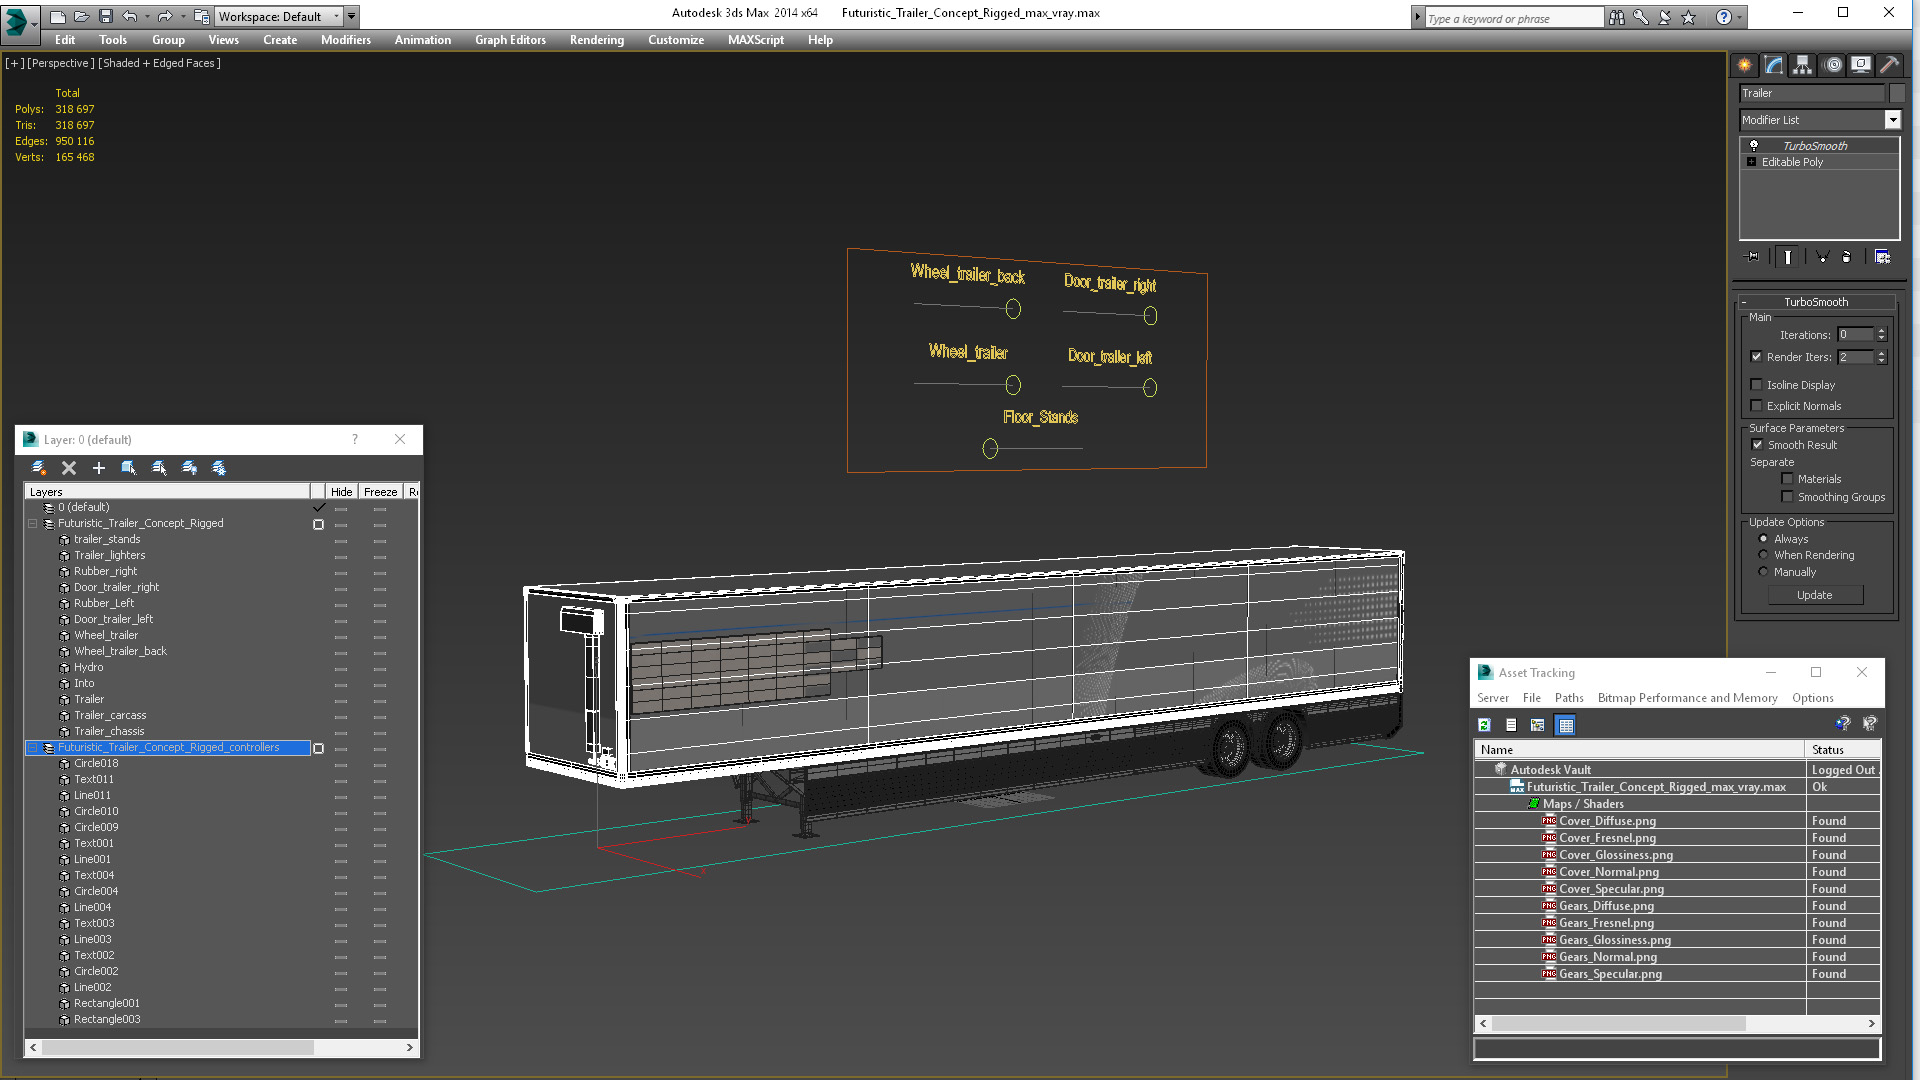Click the Wheel_trailer_back slider circle
Screen dimensions: 1920x1080
(x=1013, y=309)
